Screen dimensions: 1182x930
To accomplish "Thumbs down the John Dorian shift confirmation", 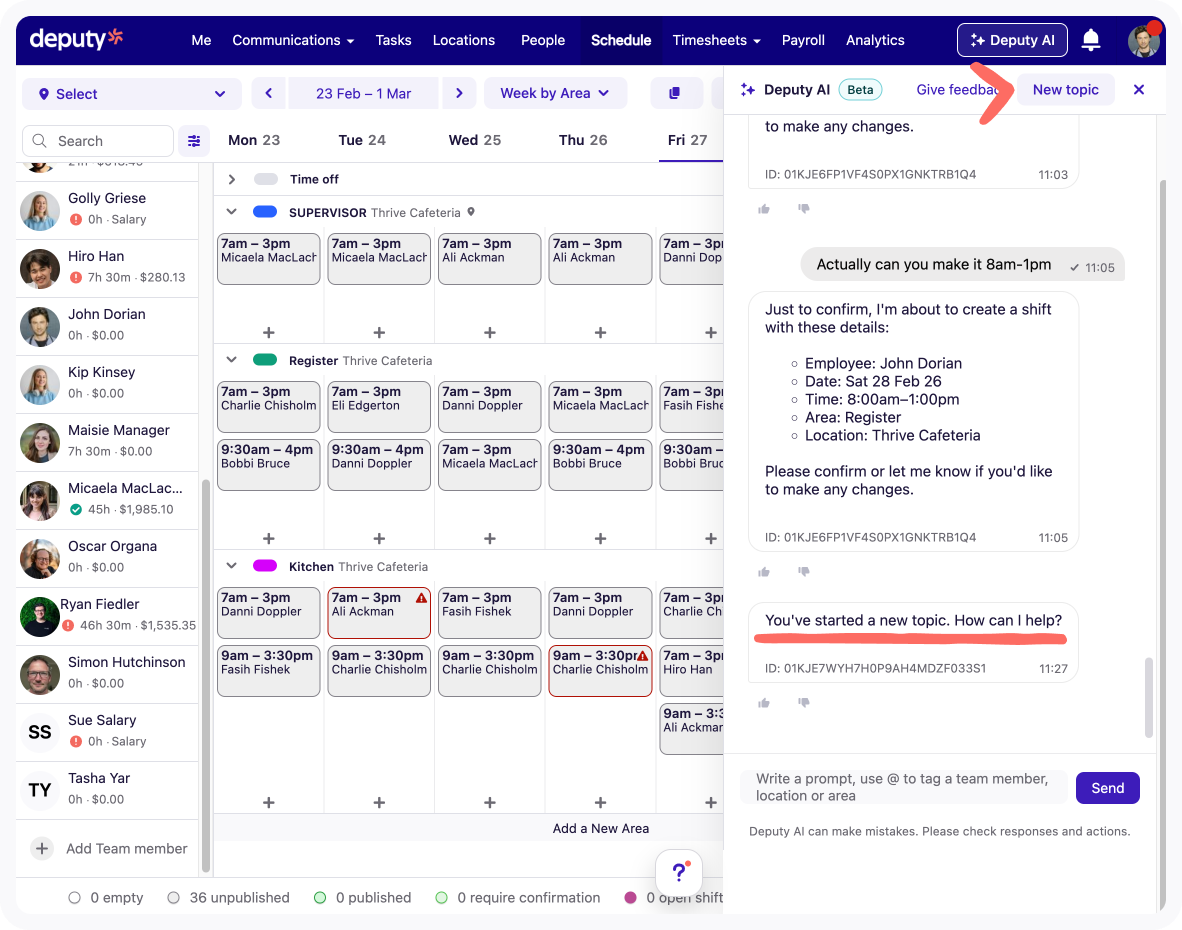I will [x=803, y=572].
